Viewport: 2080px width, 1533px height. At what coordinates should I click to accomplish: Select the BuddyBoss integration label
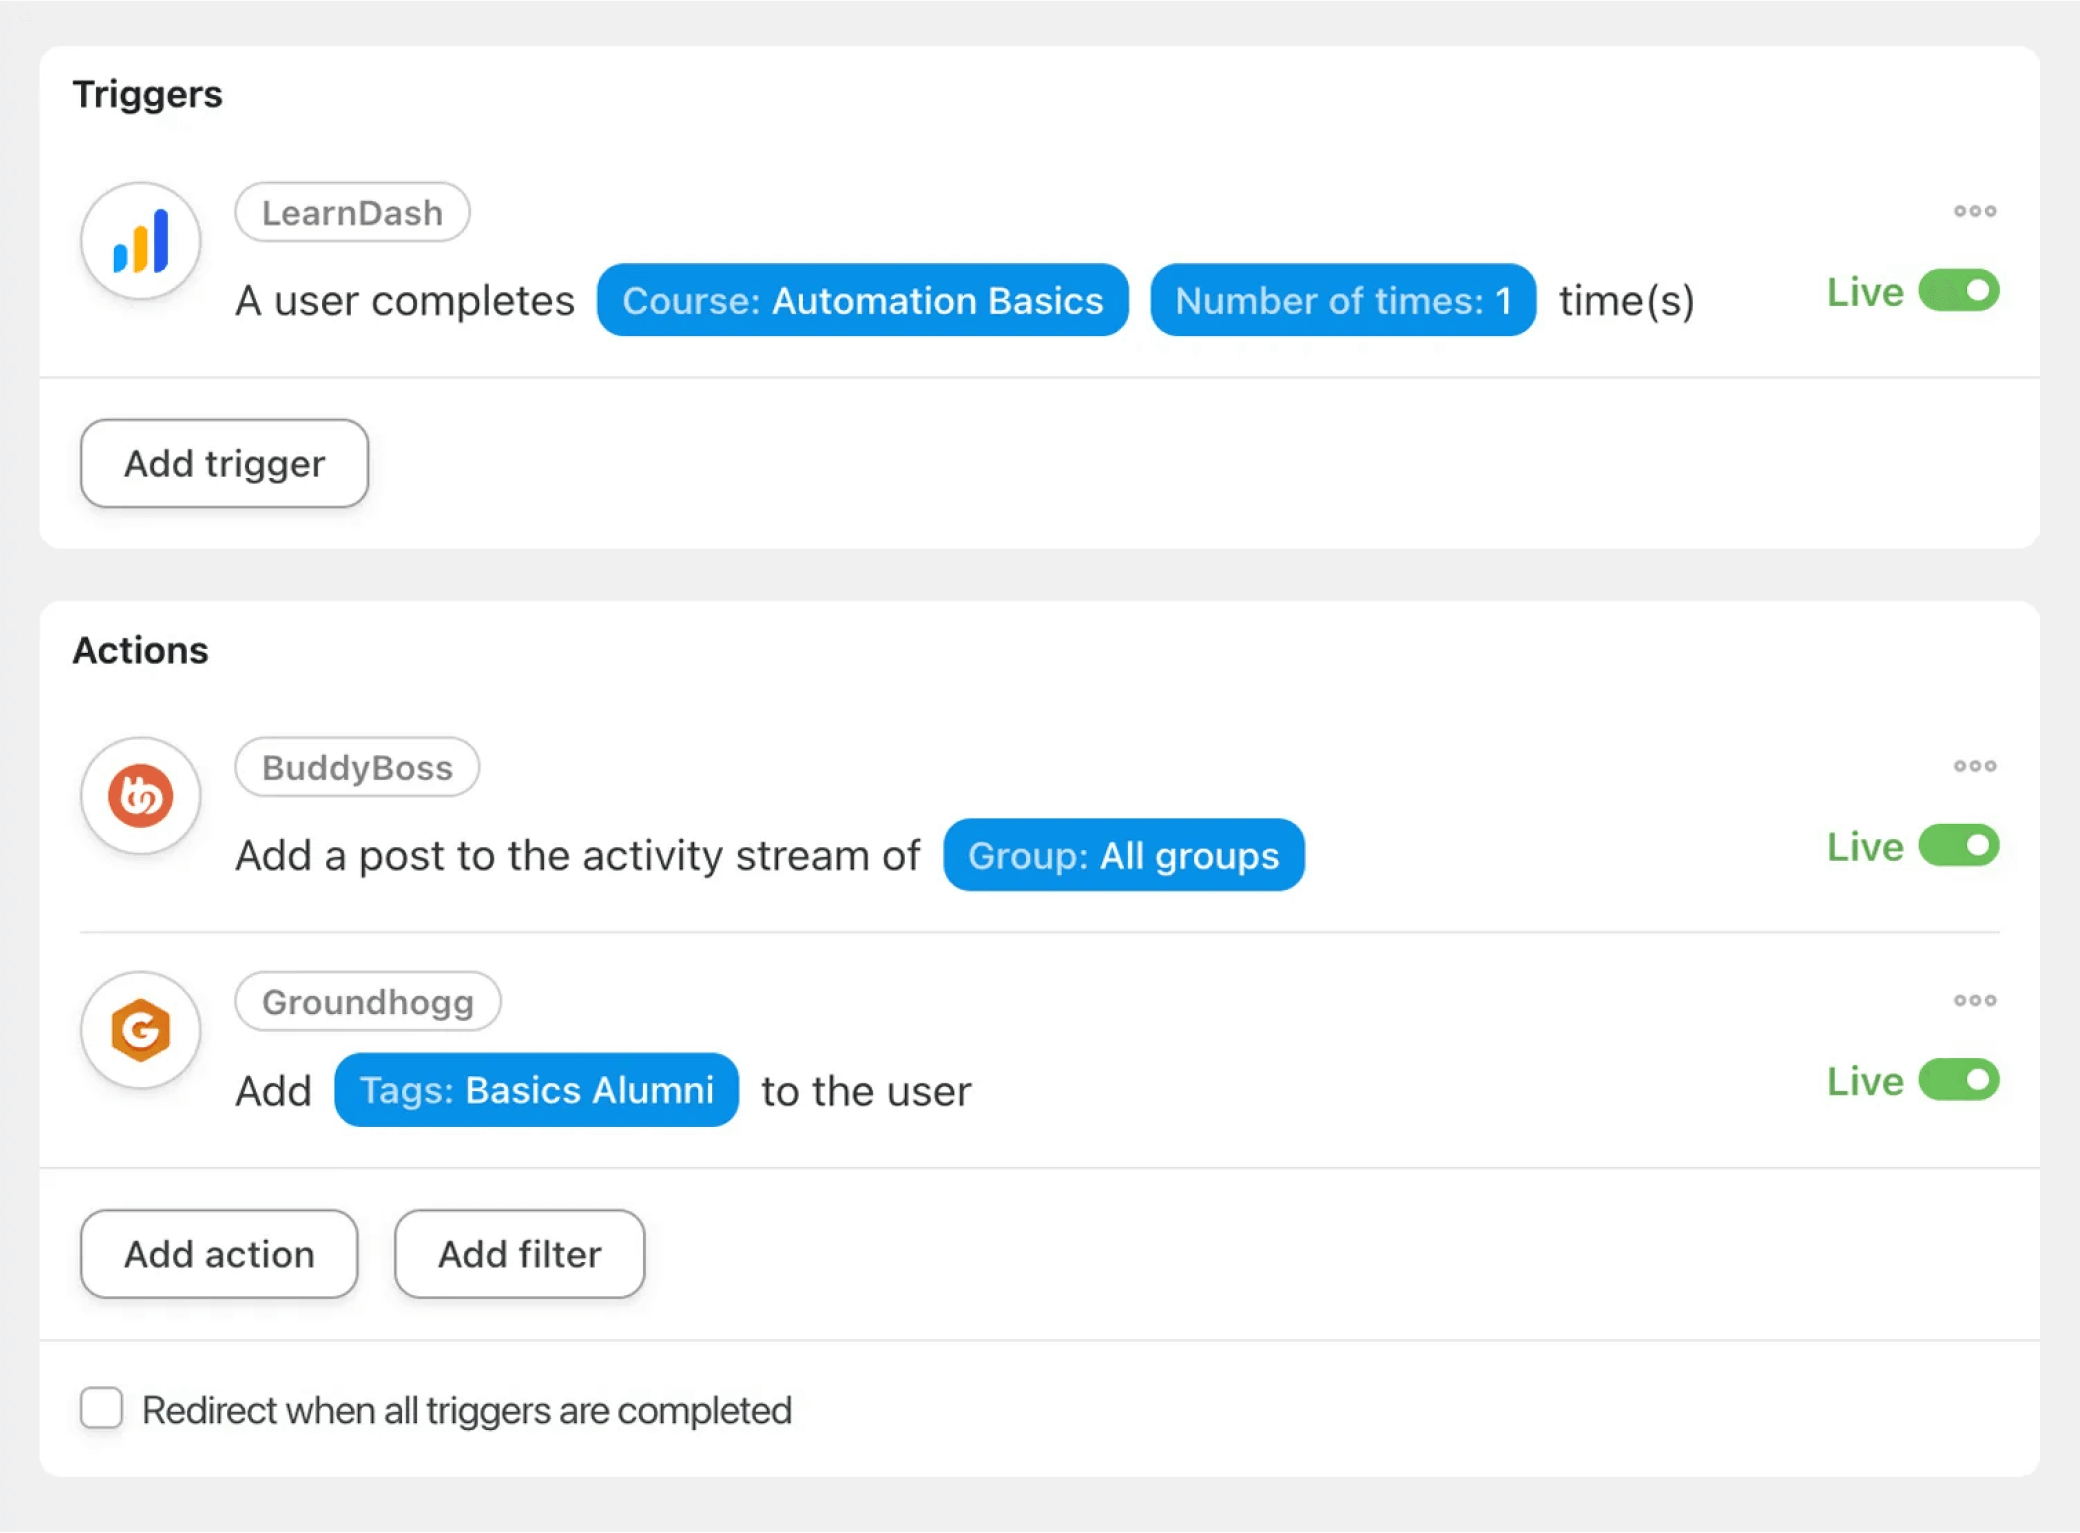pos(357,767)
